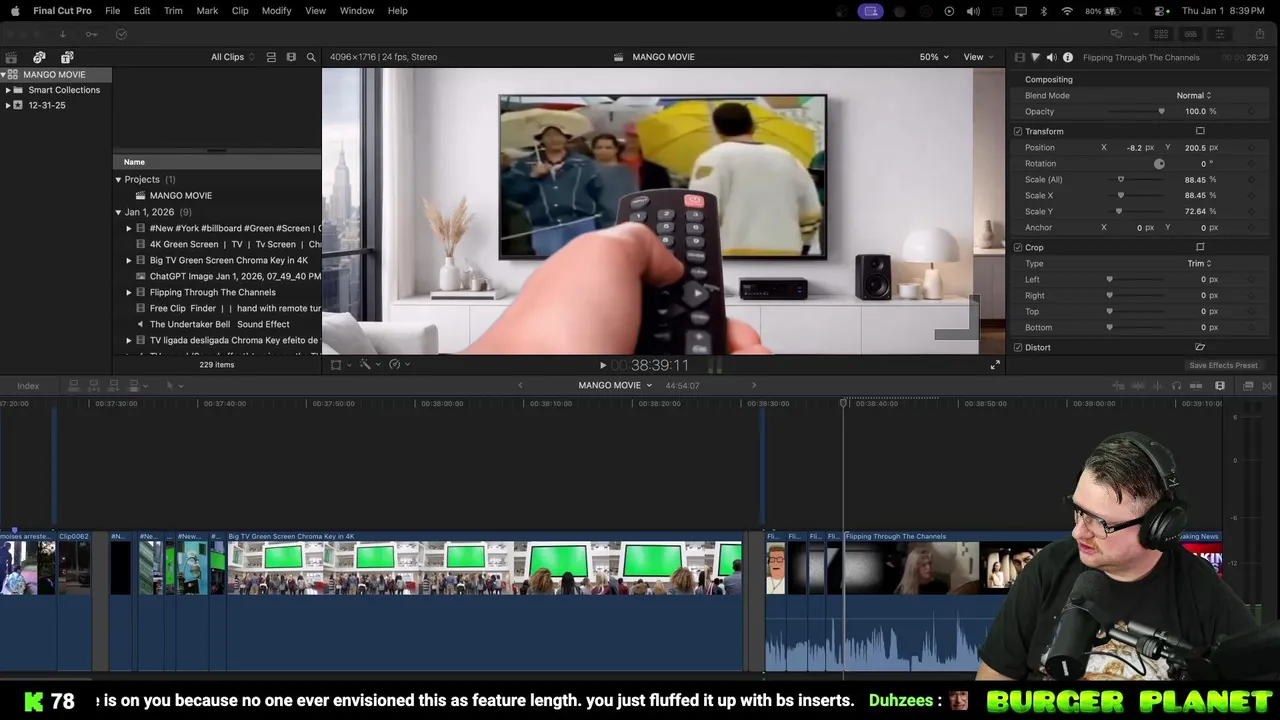Click Distort on-screen controls icon
The height and width of the screenshot is (720, 1280).
tap(1200, 347)
